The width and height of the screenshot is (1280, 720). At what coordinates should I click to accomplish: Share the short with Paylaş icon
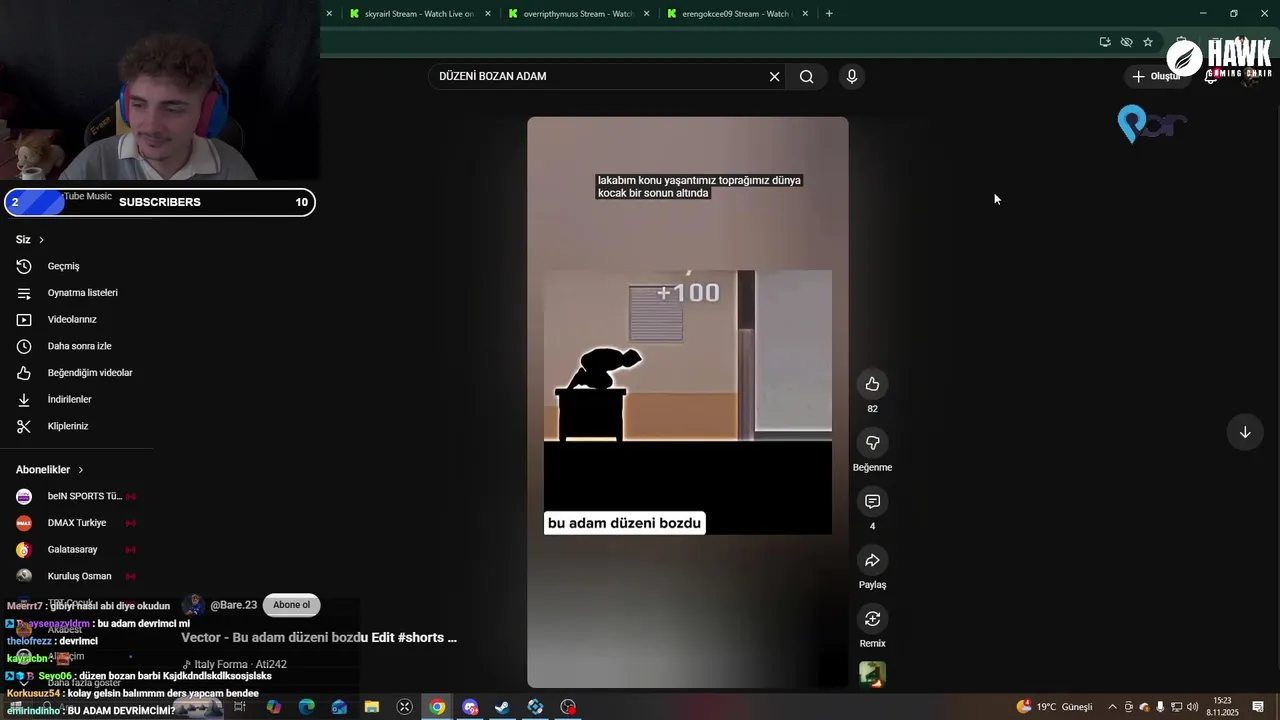872,560
